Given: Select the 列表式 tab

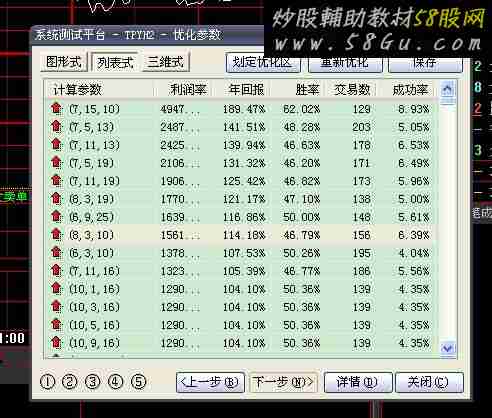Looking at the screenshot, I should [x=115, y=62].
